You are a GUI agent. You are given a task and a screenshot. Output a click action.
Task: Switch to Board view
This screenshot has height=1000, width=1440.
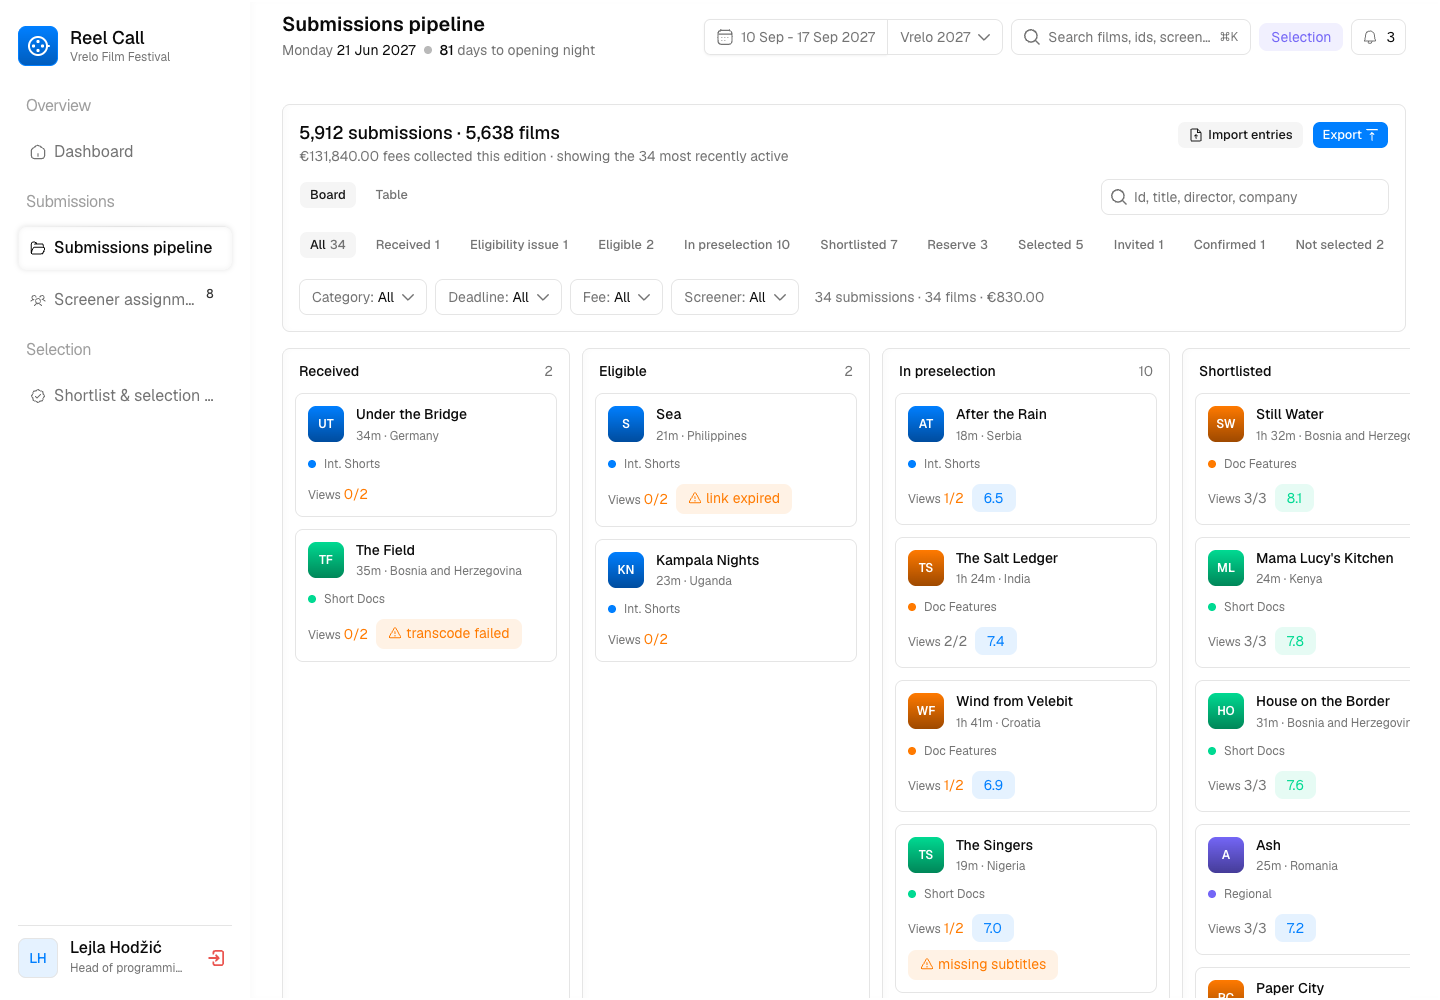(327, 195)
